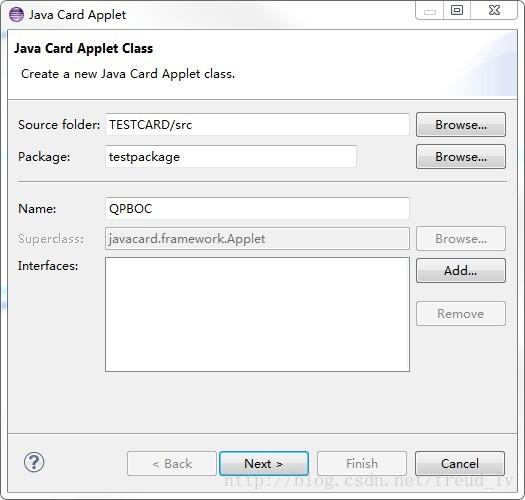Screen dimensions: 525x500
Task: Browse for the Package
Action: 461,156
